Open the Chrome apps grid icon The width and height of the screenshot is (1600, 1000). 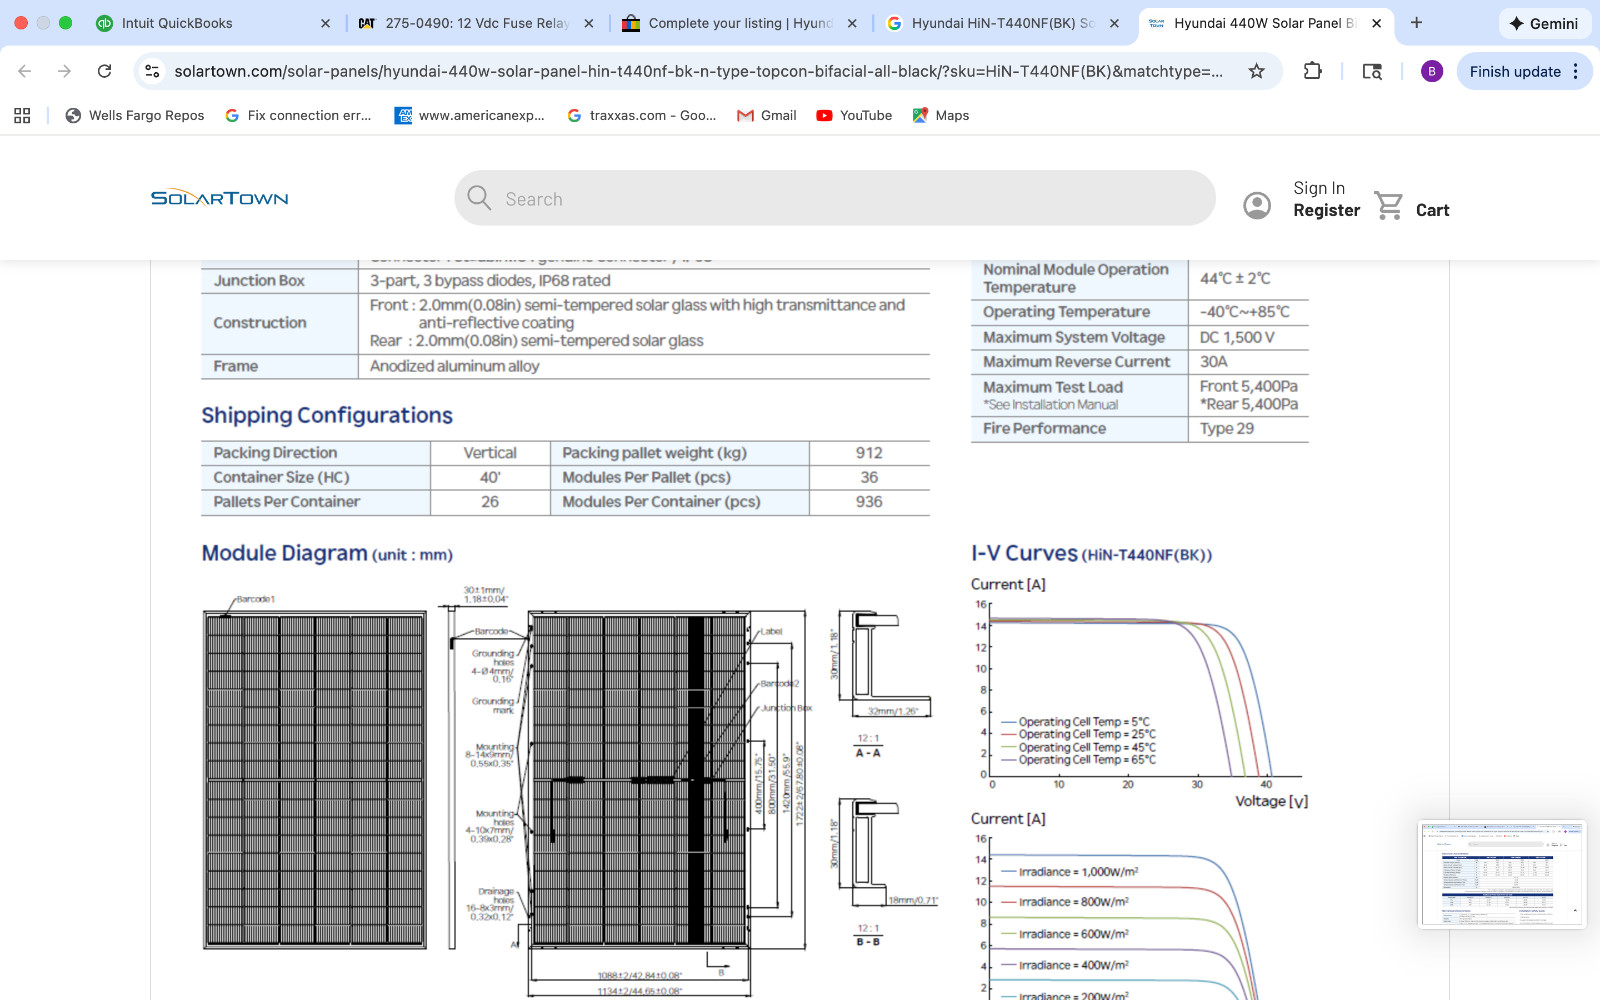pyautogui.click(x=22, y=115)
